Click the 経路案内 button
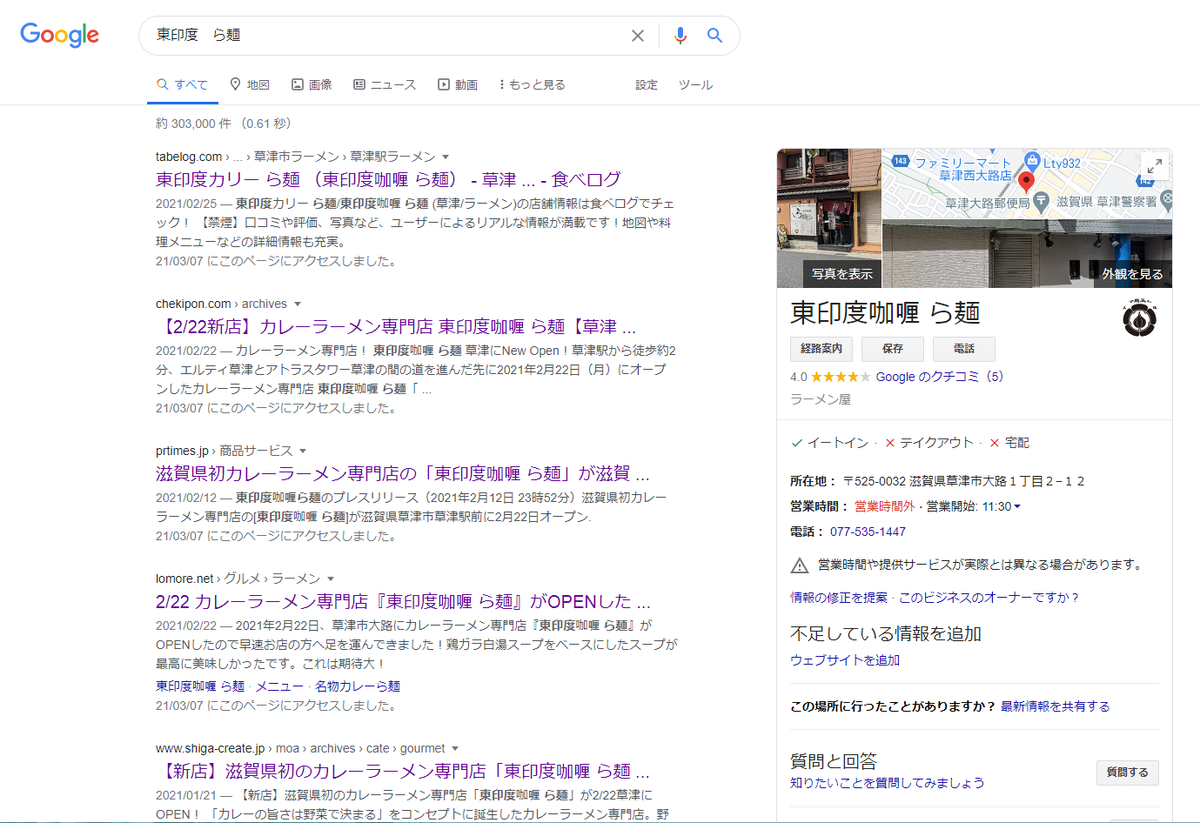The height and width of the screenshot is (823, 1200). point(821,349)
